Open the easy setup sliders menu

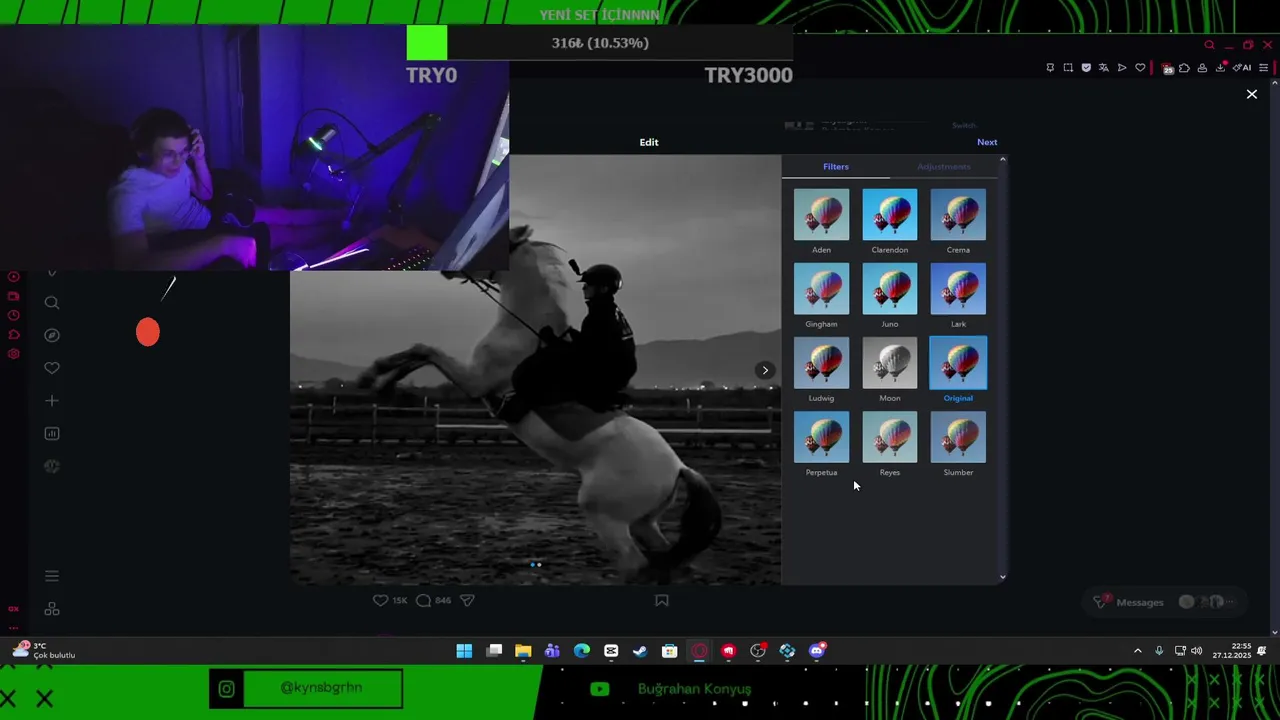pos(1264,68)
